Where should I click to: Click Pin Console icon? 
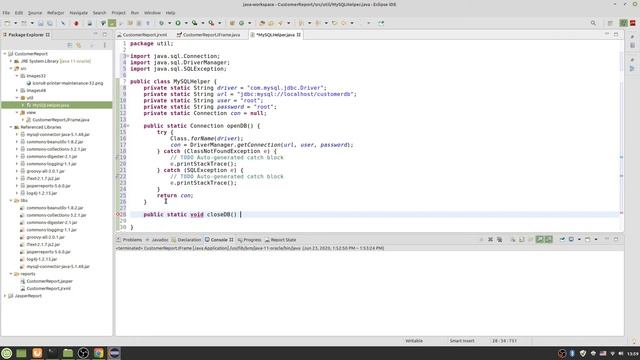[562, 240]
